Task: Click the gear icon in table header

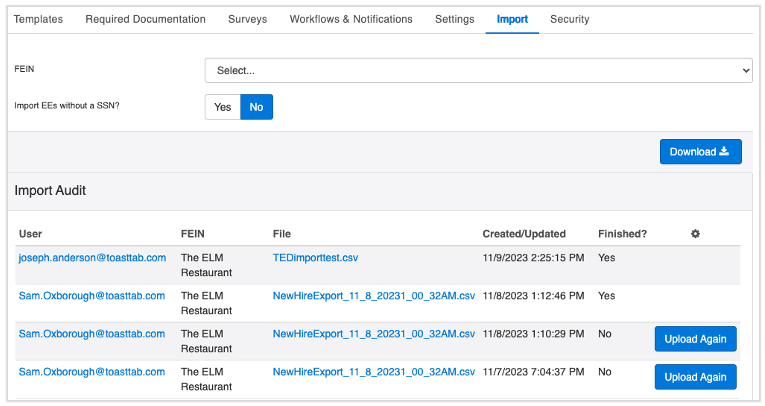Action: (695, 234)
